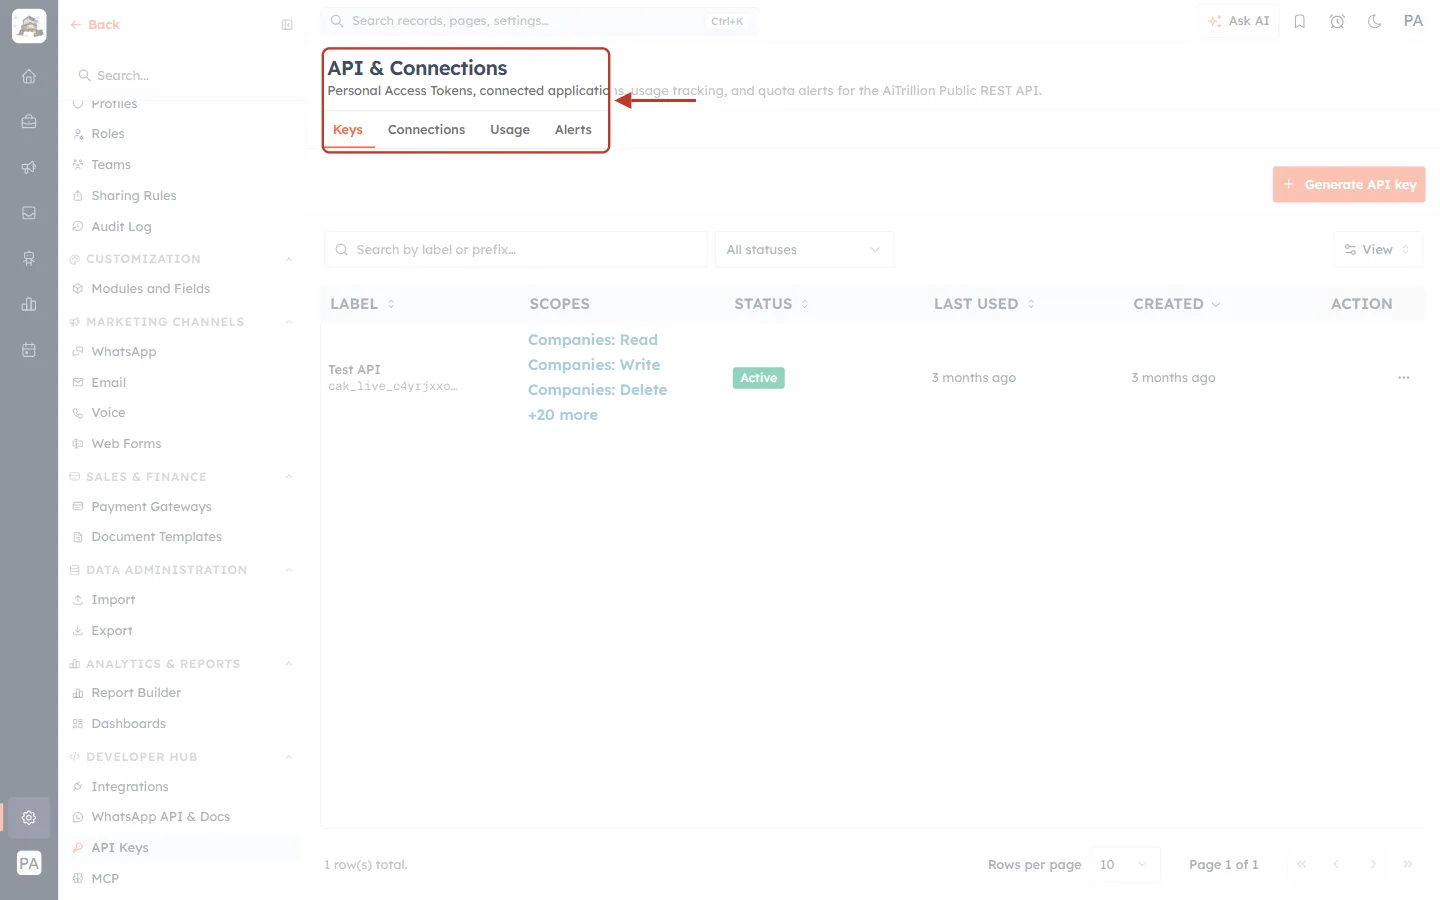Image resolution: width=1440 pixels, height=900 pixels.
Task: Open the All statuses dropdown
Action: 804,250
